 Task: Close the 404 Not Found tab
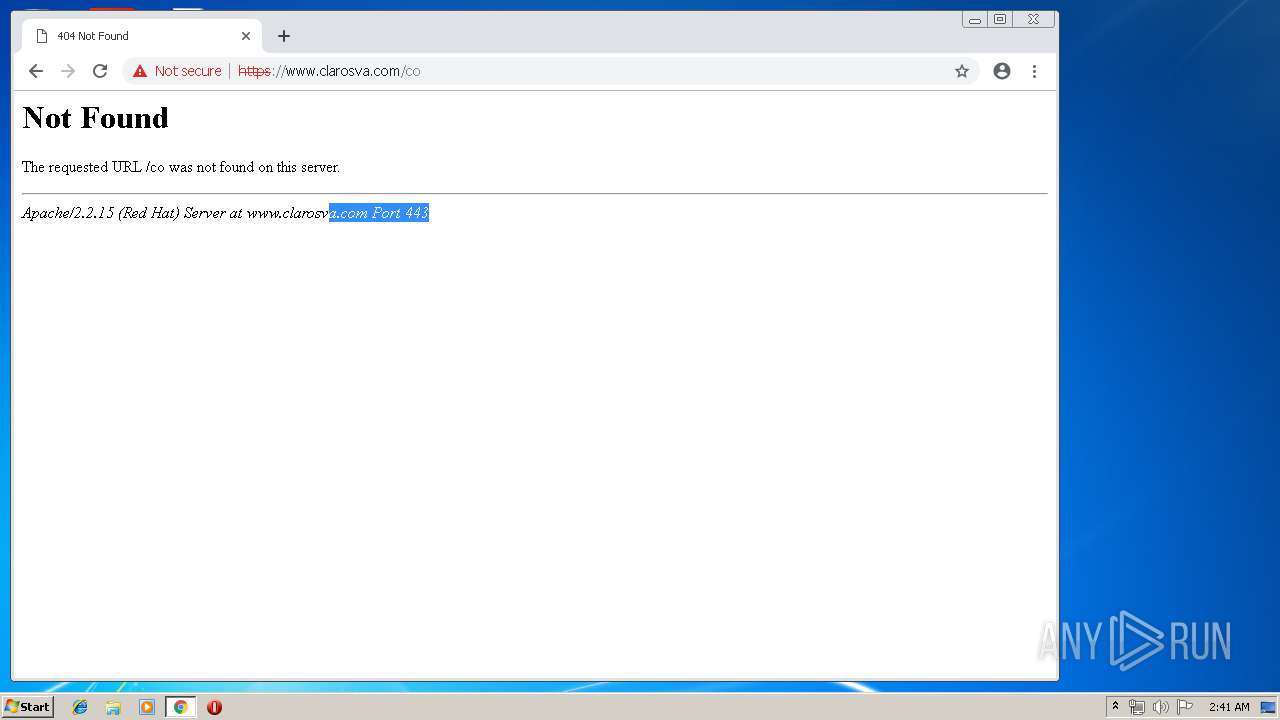246,36
